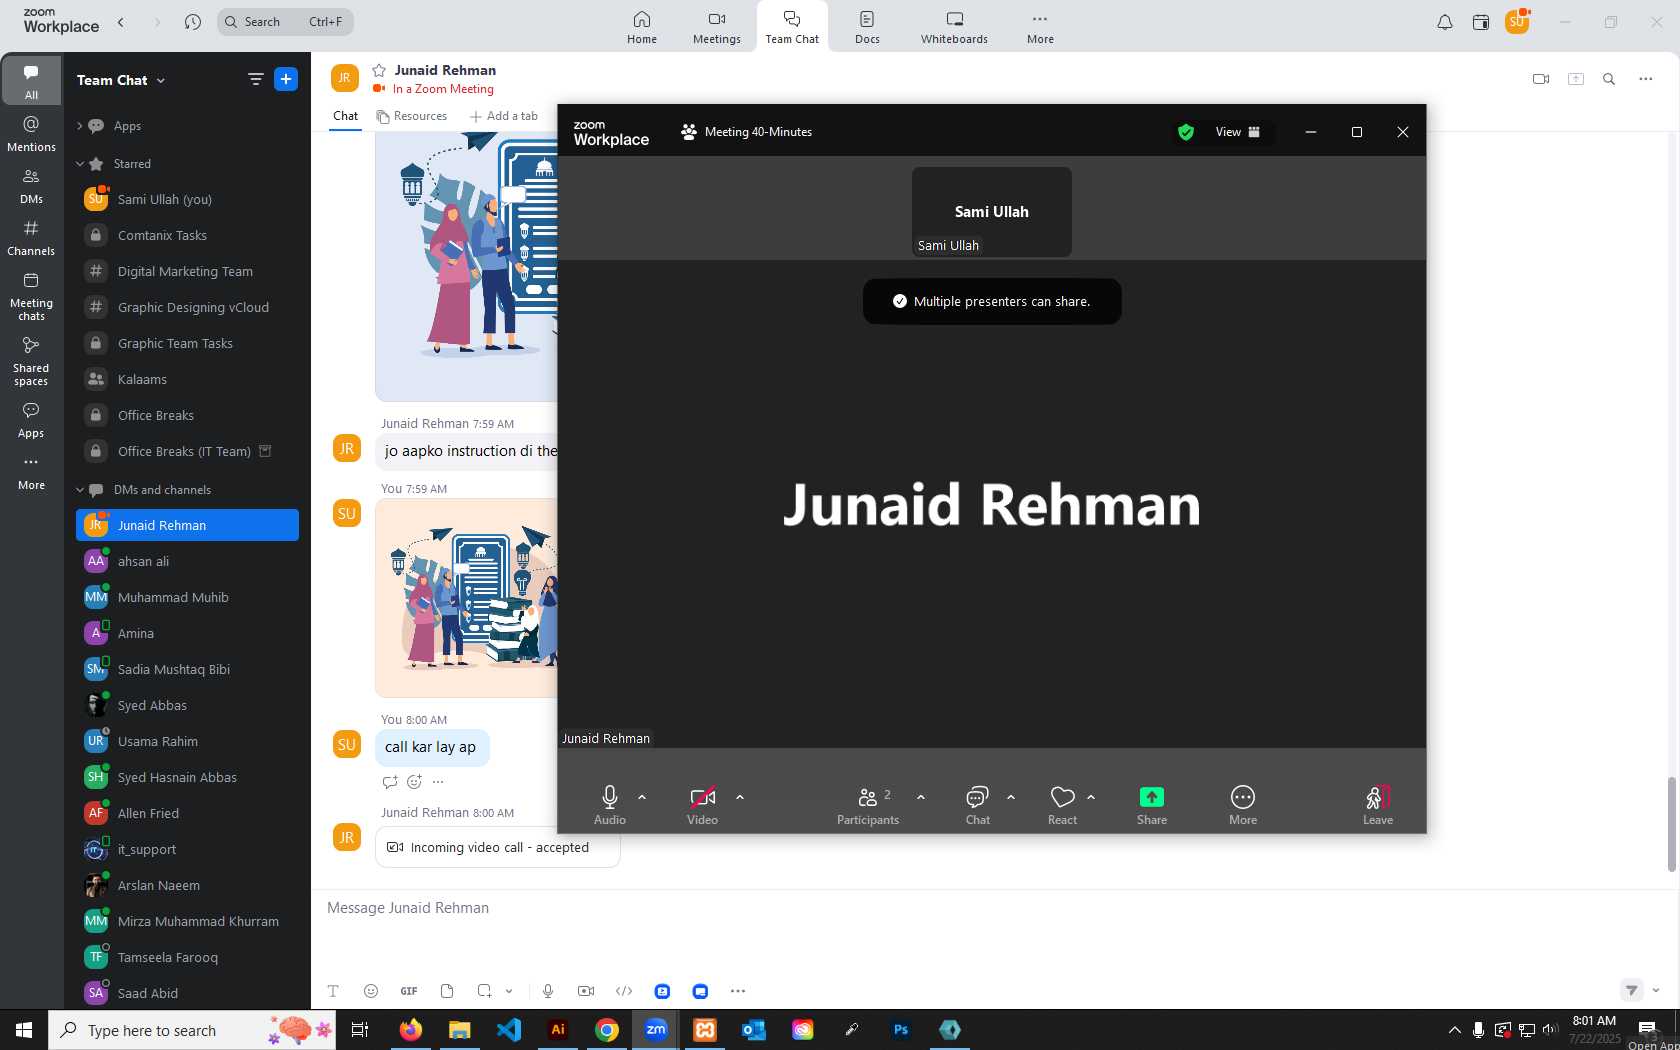
Task: Expand reactions options arrow
Action: pos(1091,797)
